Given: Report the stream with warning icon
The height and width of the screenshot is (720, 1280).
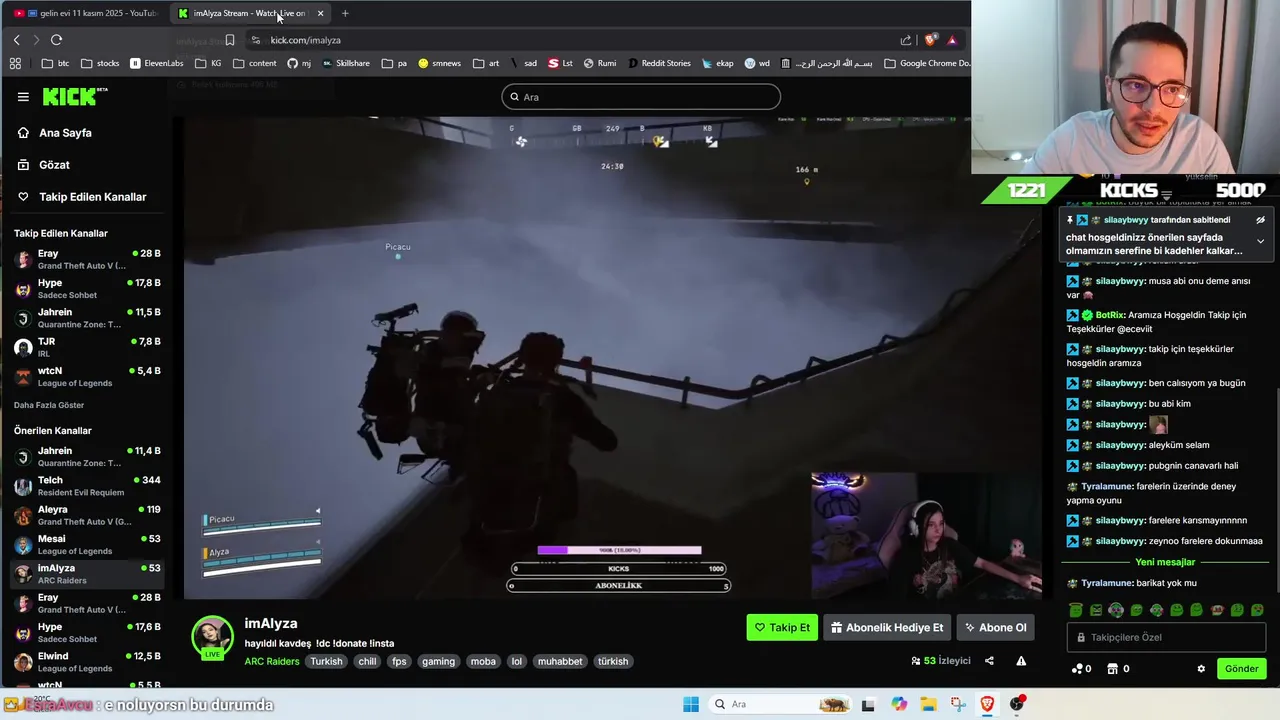Looking at the screenshot, I should point(1021,661).
